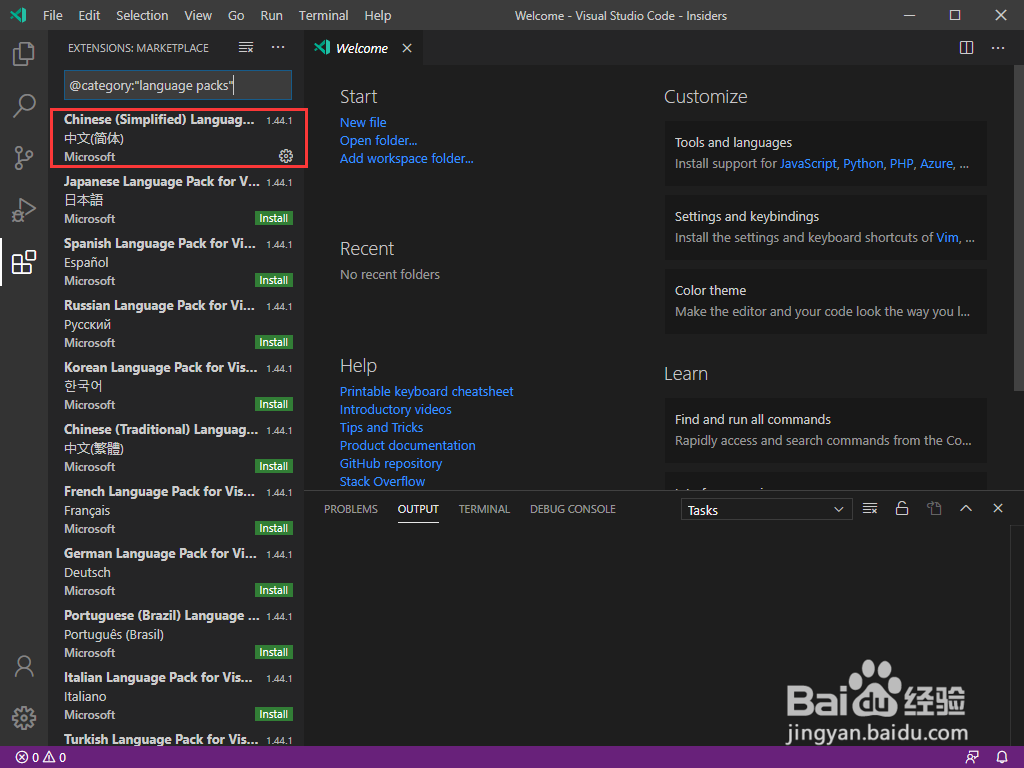Screen dimensions: 1024x768
Task: Open the Edit menu
Action: (x=89, y=16)
